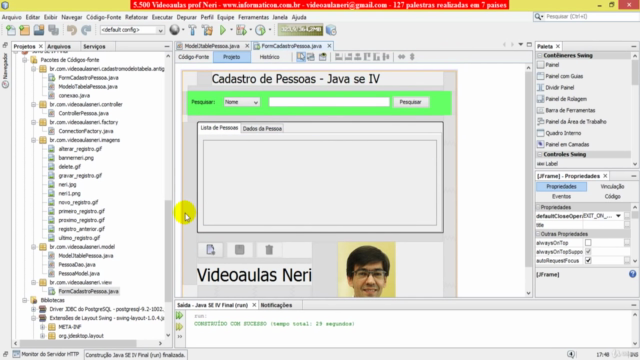The width and height of the screenshot is (640, 360).
Task: Open Eventos properties section
Action: [561, 197]
